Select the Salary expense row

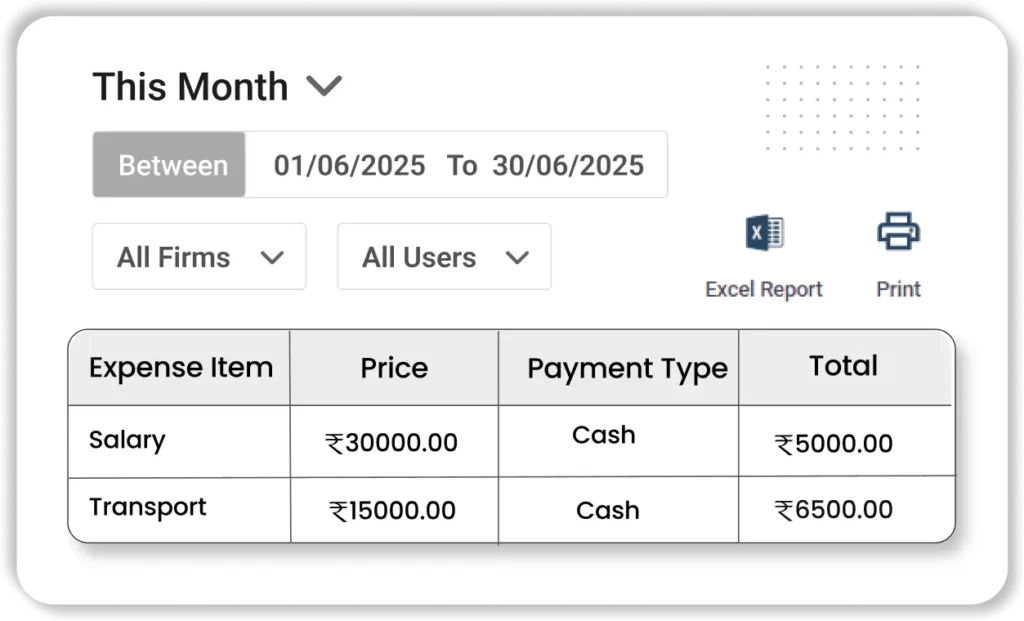click(x=127, y=440)
